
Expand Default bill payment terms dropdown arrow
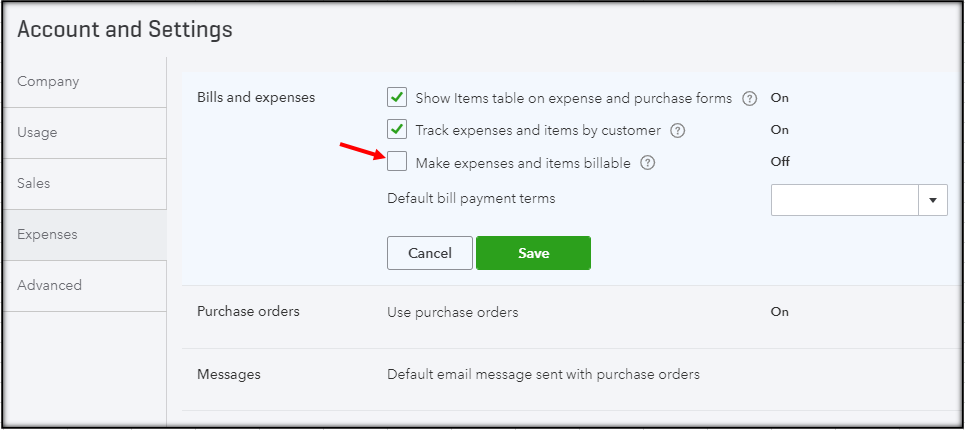933,200
